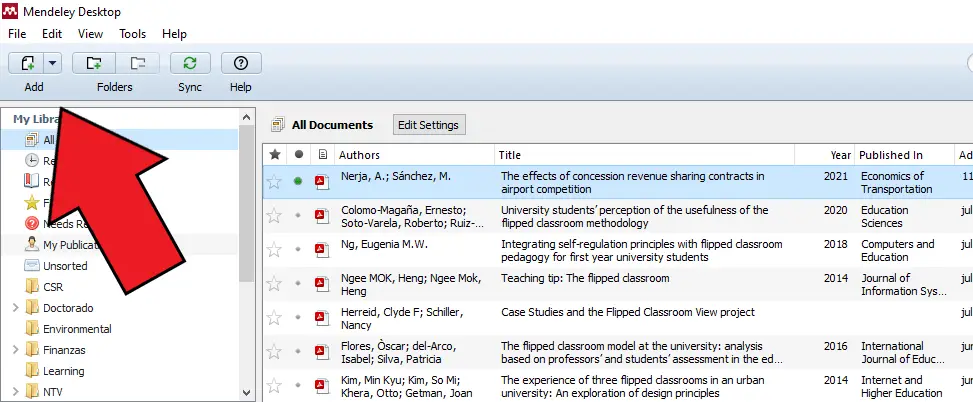Sort by Title column header
This screenshot has width=973, height=402.
coord(645,155)
